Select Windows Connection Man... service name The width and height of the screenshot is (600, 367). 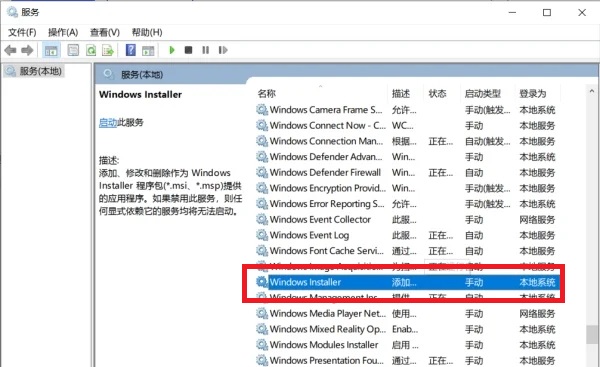pos(326,141)
